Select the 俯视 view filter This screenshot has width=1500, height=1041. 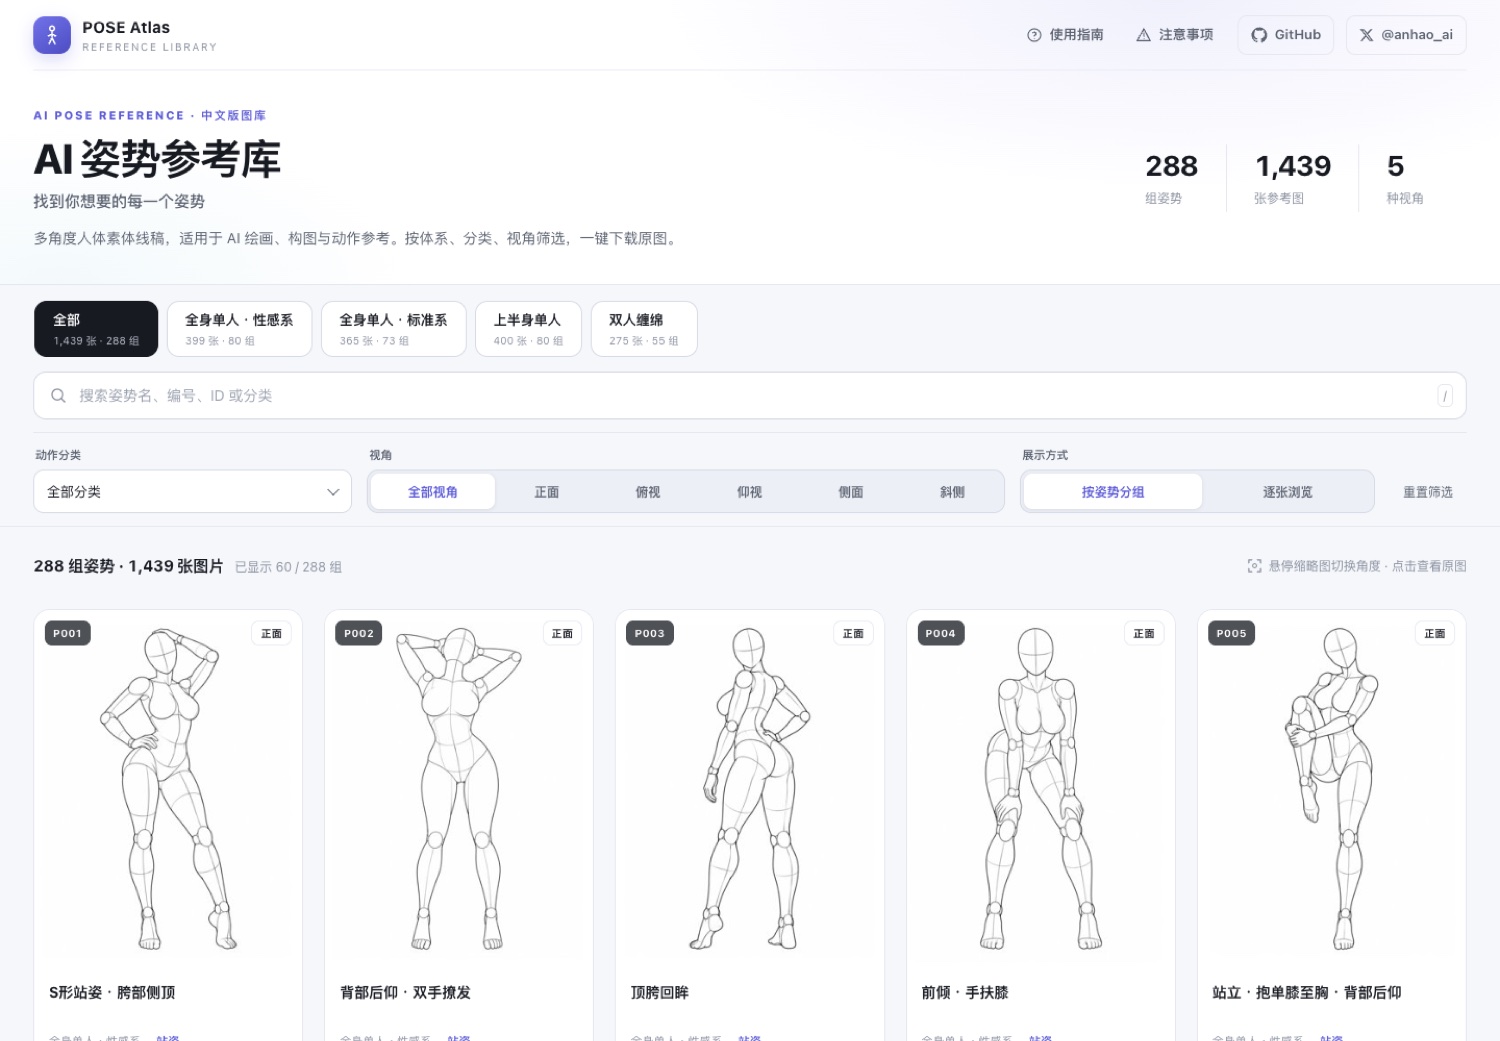click(x=648, y=492)
